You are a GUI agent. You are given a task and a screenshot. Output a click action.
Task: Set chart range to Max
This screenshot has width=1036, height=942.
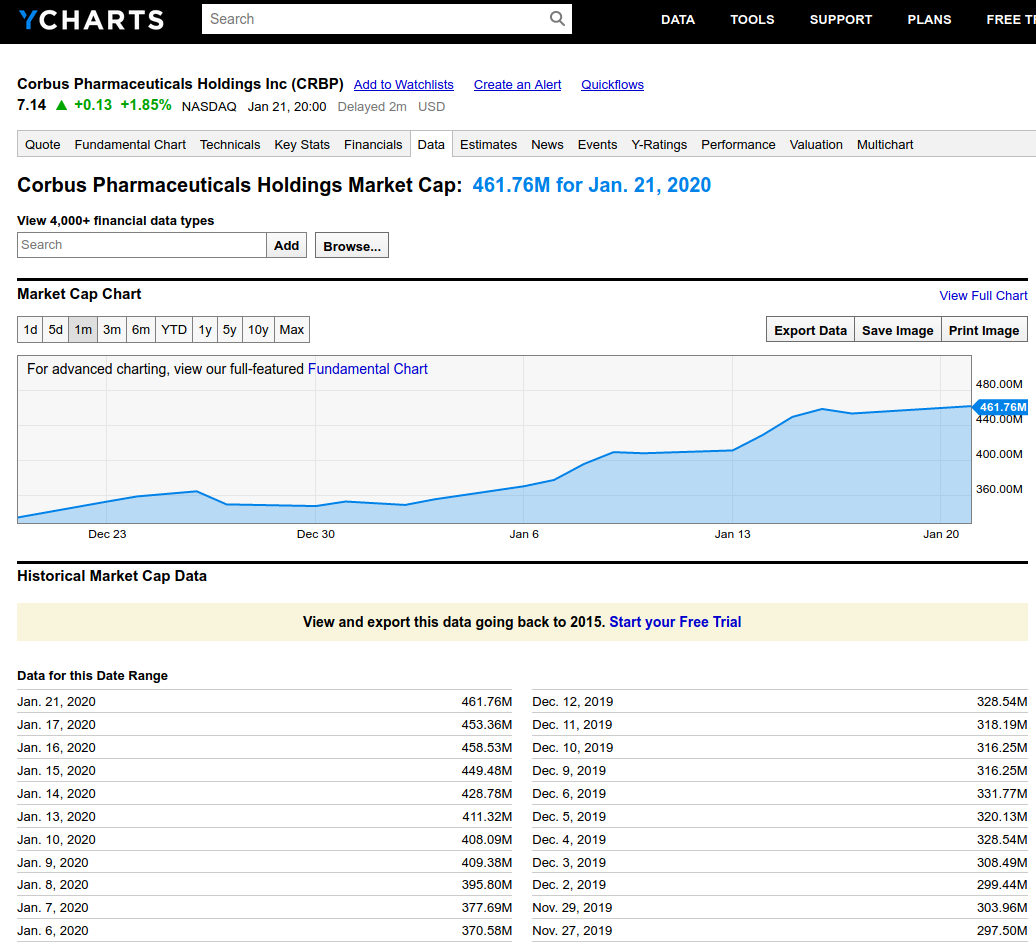click(292, 330)
